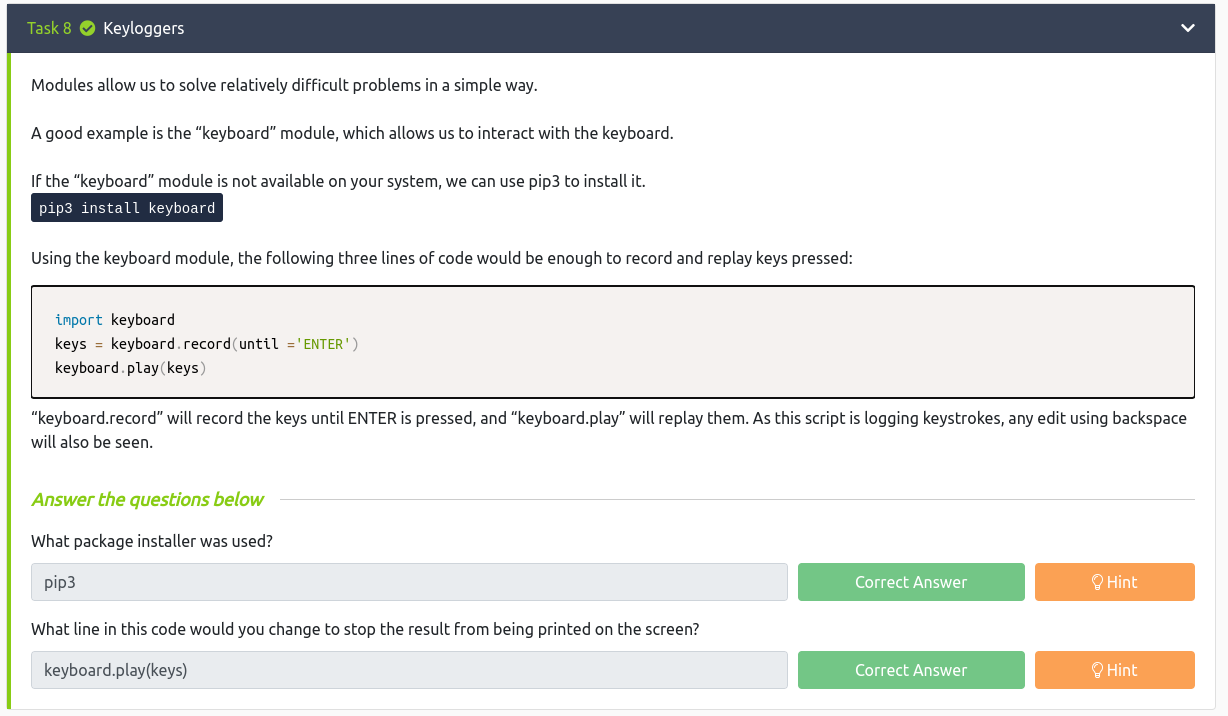
Task: Click the "Answer the questions below" heading
Action: tap(148, 499)
